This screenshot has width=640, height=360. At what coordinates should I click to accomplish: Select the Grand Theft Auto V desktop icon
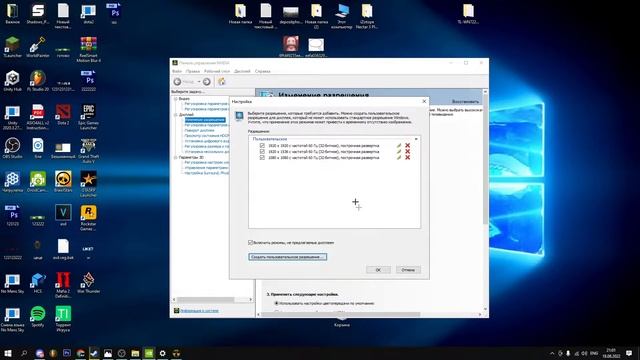point(89,151)
